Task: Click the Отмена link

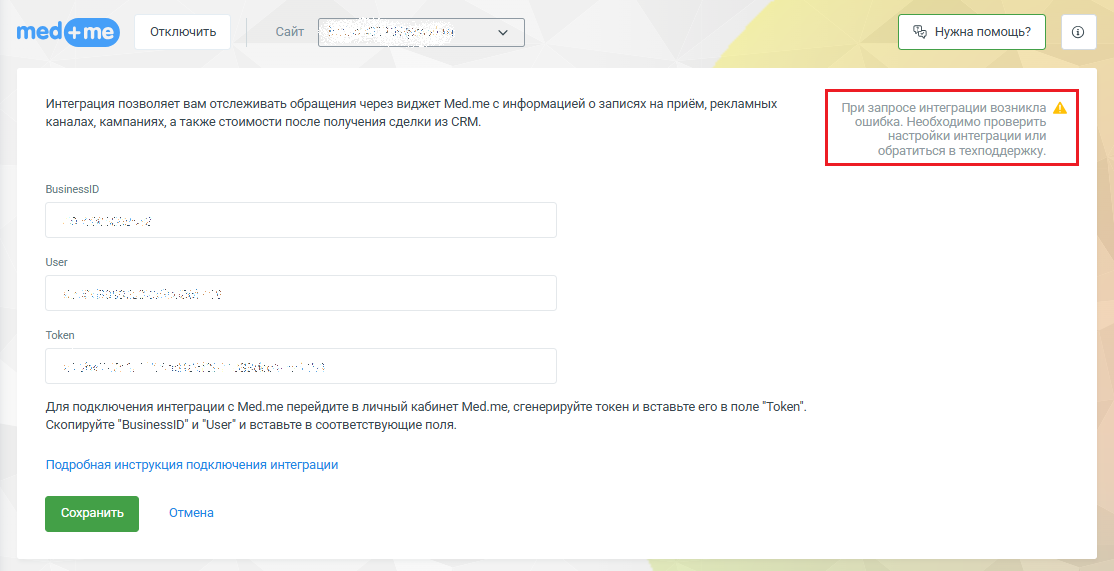Action: coord(191,513)
